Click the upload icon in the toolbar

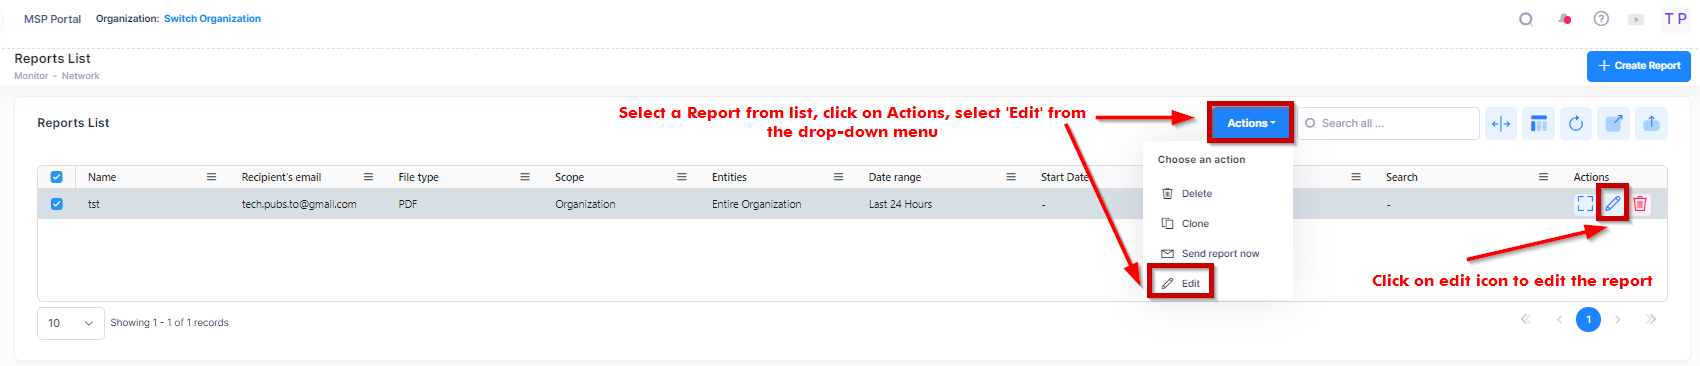pyautogui.click(x=1651, y=123)
